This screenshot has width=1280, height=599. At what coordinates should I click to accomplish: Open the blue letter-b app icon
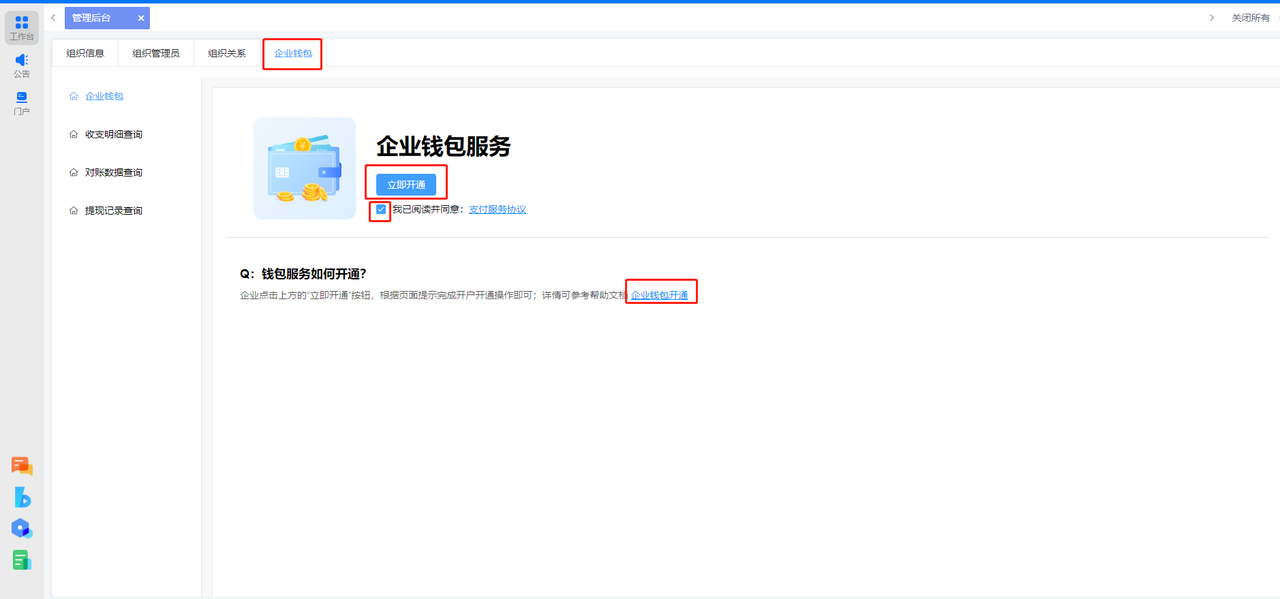click(22, 497)
